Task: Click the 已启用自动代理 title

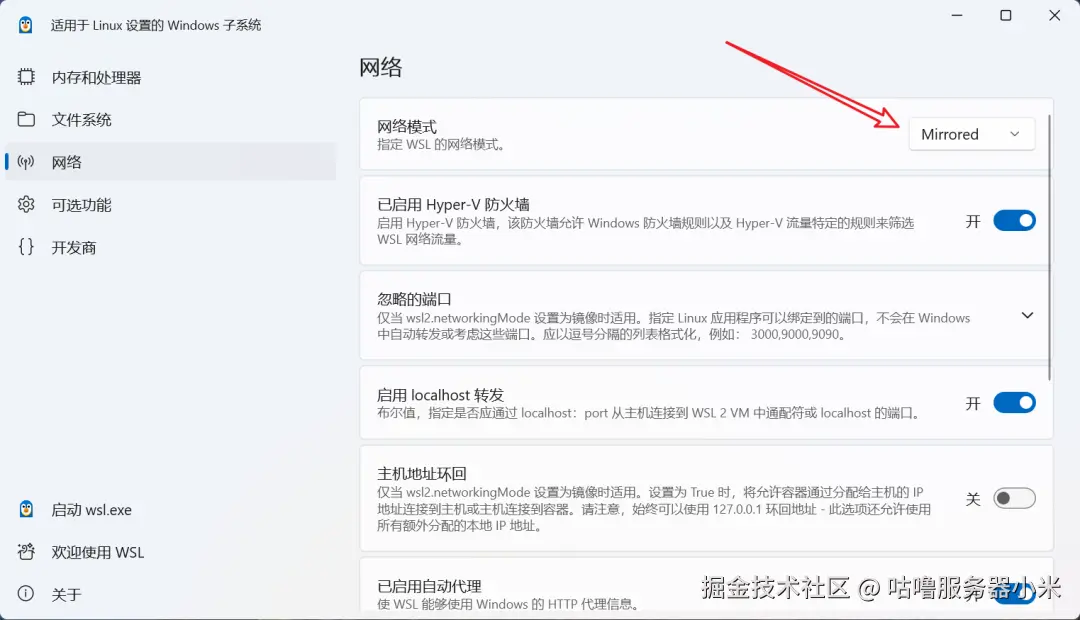Action: (429, 586)
